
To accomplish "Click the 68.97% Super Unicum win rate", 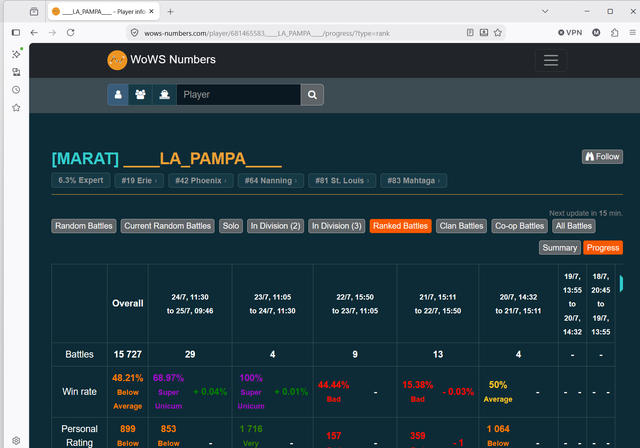I will coord(168,378).
